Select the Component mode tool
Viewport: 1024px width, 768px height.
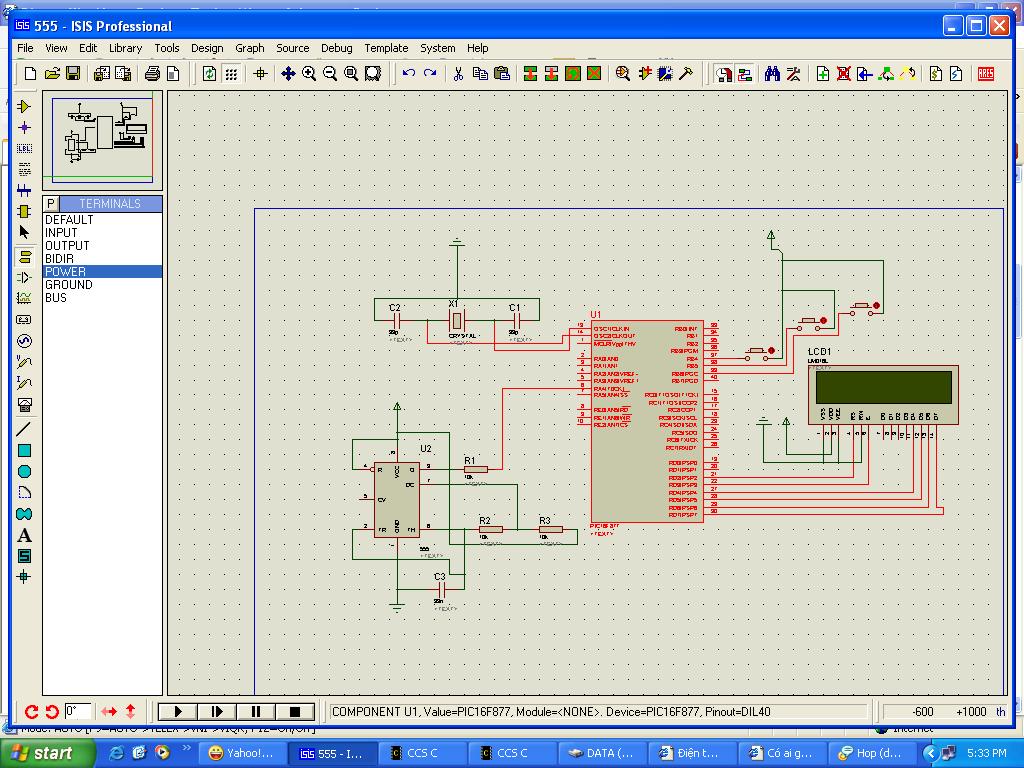click(x=24, y=106)
